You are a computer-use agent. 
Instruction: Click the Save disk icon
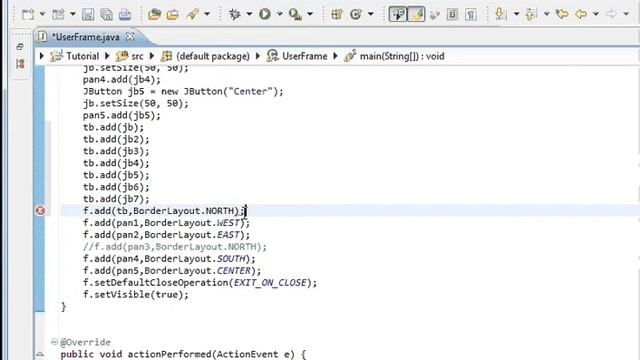tap(88, 15)
